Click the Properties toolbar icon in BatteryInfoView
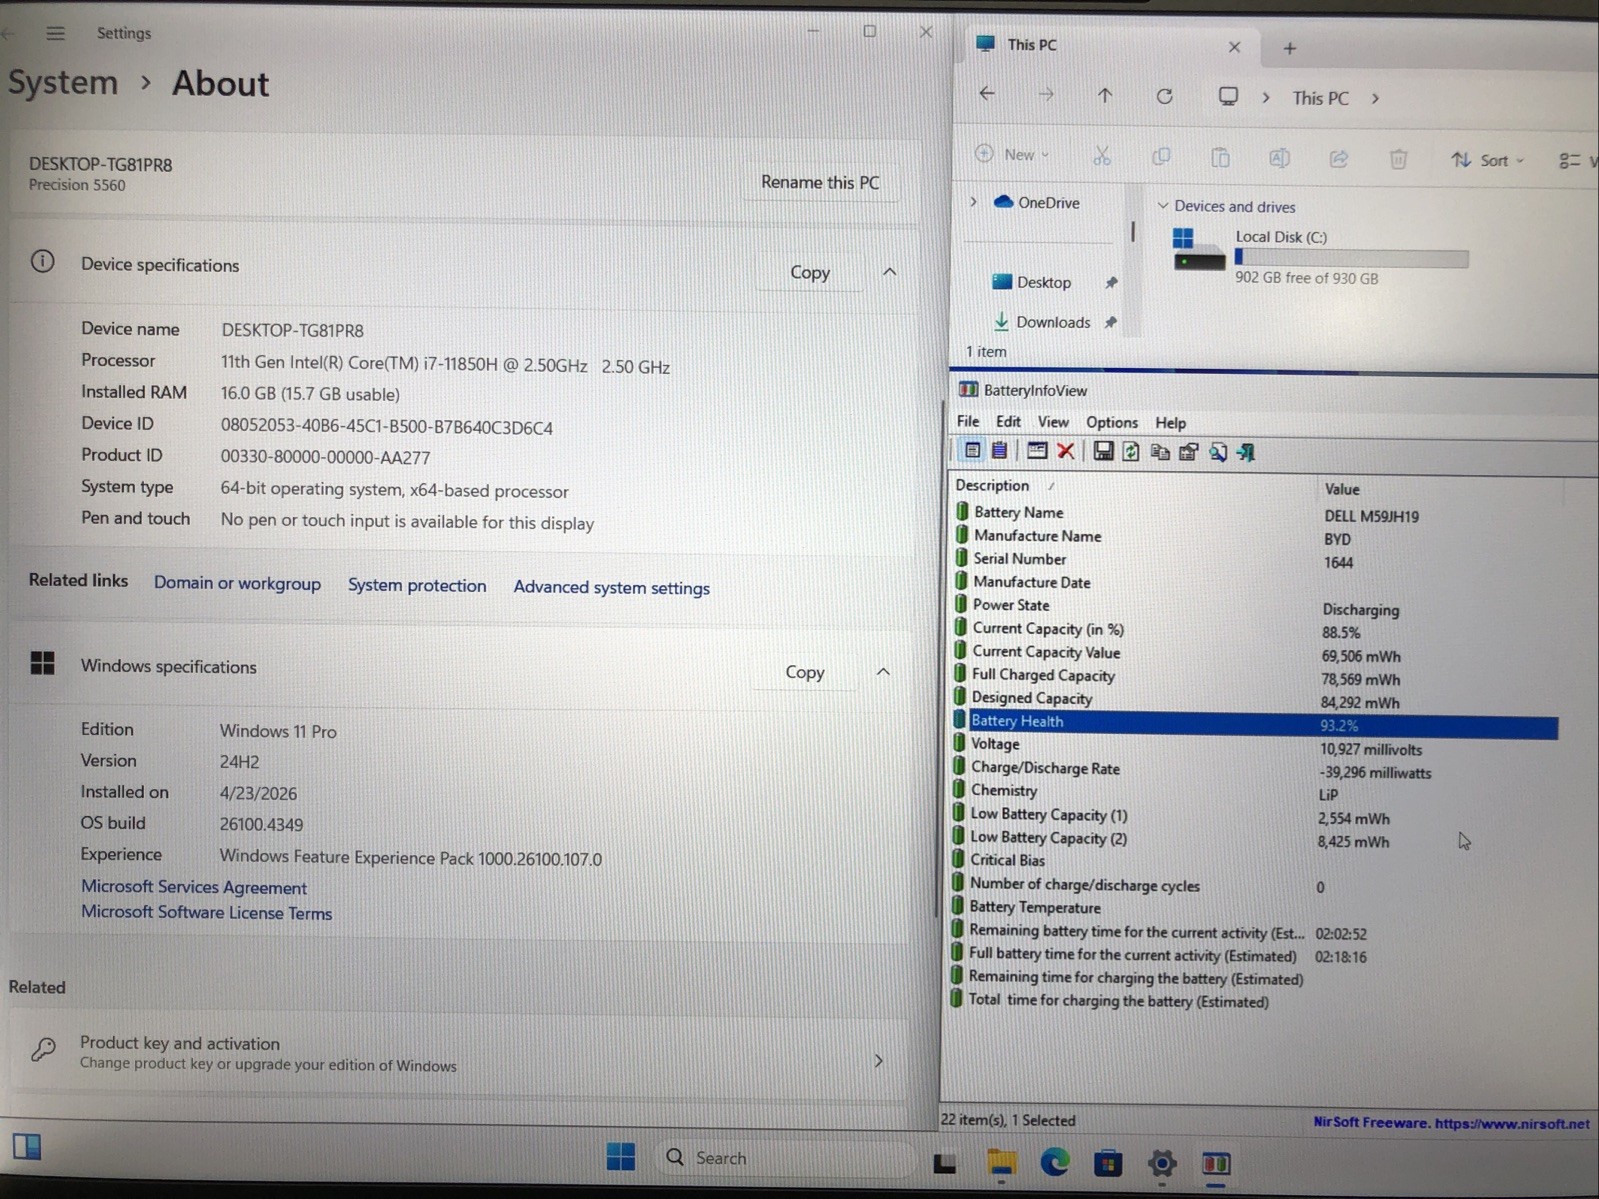The width and height of the screenshot is (1599, 1199). pos(1189,452)
